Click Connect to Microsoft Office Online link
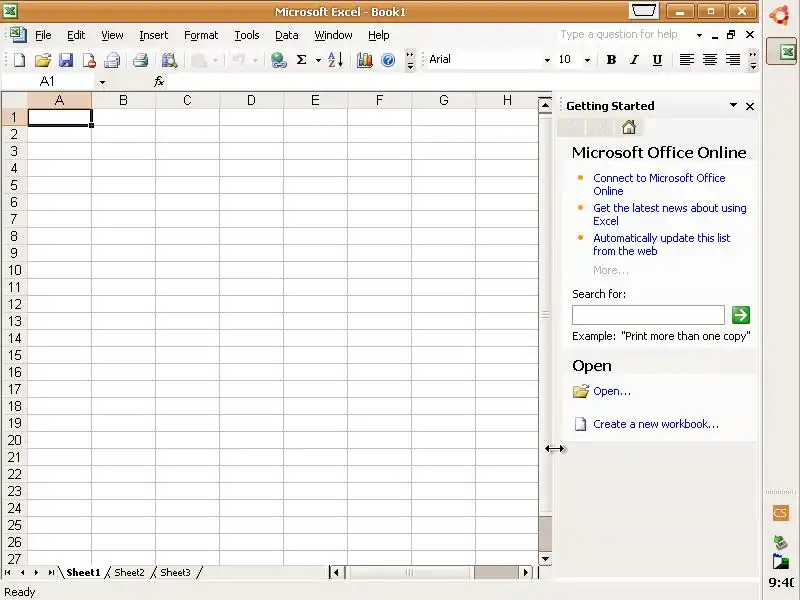This screenshot has height=600, width=800. point(659,184)
